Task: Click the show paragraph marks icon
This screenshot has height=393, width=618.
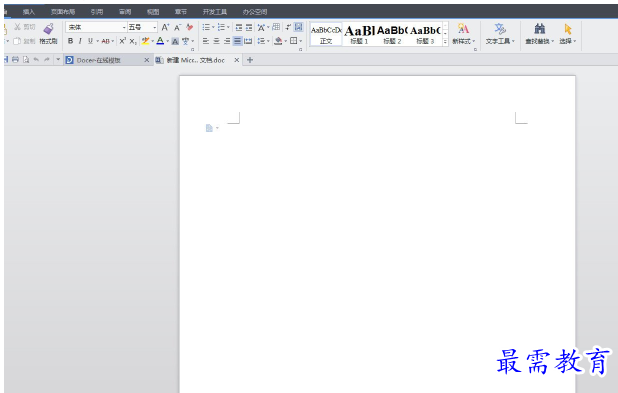Action: [288, 27]
